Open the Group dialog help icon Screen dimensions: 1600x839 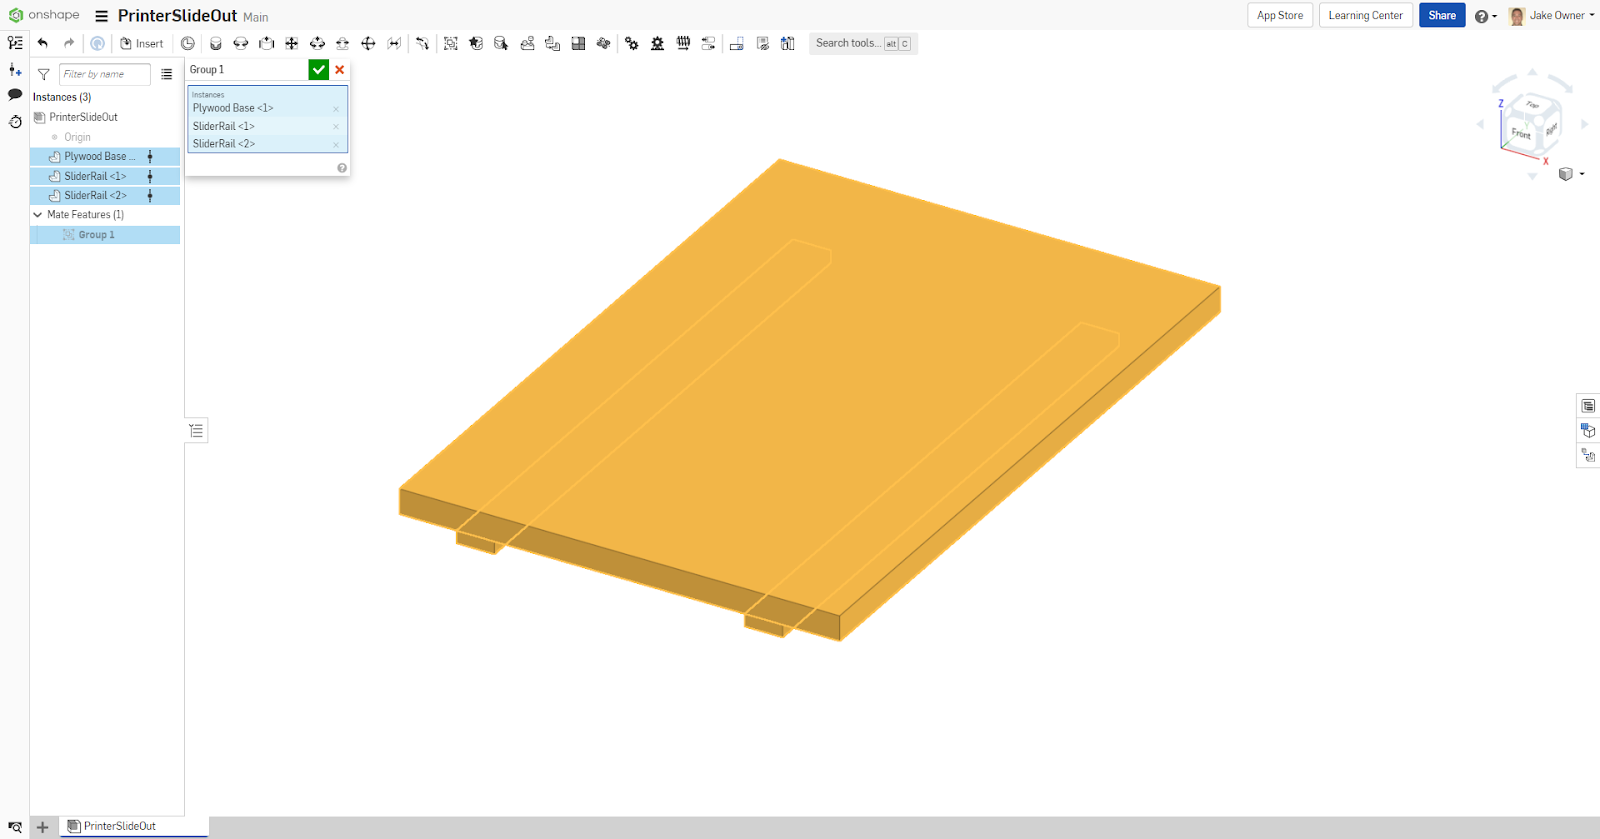(x=342, y=168)
